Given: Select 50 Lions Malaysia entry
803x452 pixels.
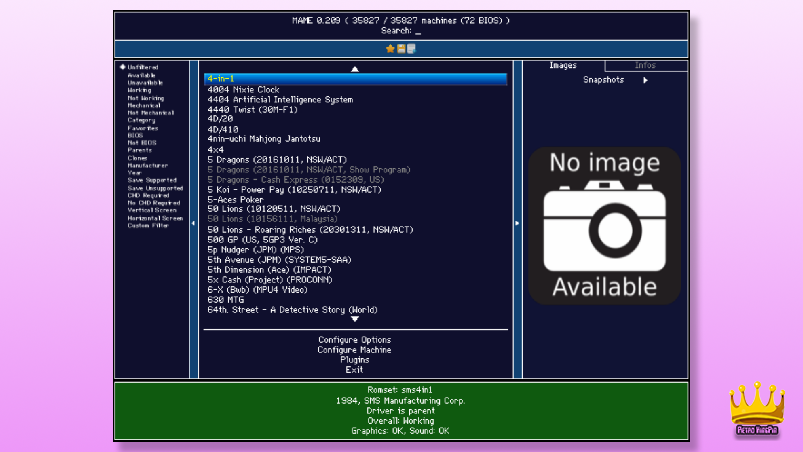Looking at the screenshot, I should pos(272,219).
